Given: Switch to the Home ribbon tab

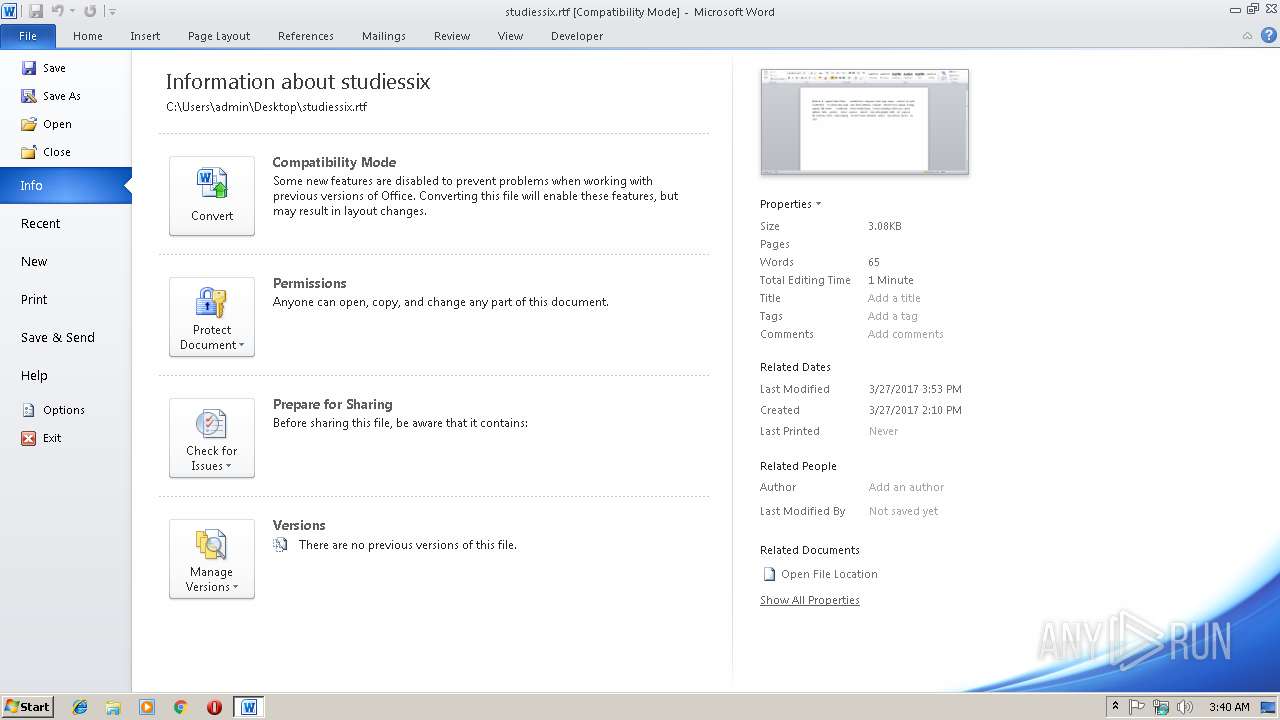Looking at the screenshot, I should [88, 36].
